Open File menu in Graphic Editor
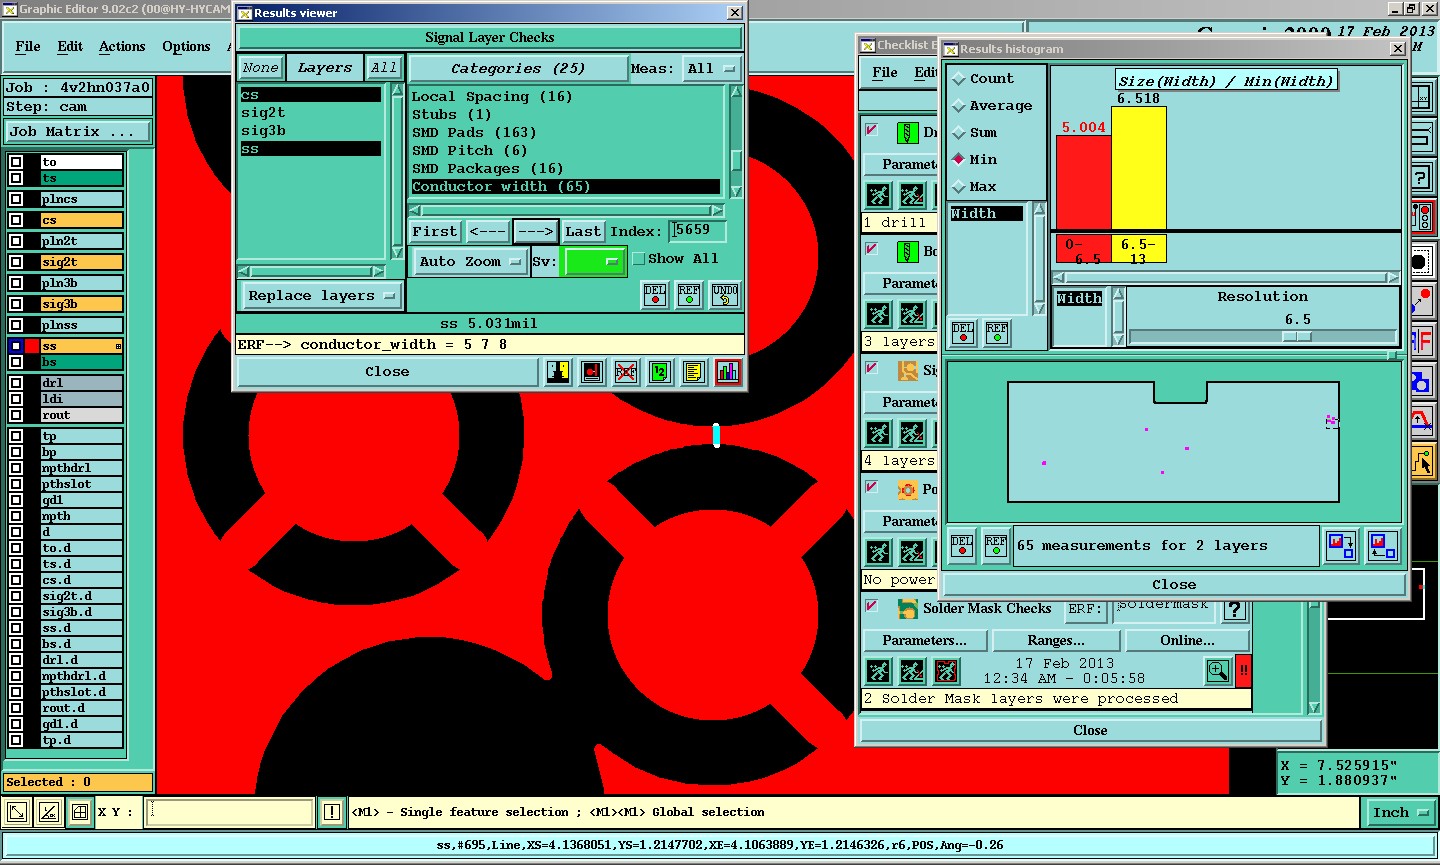The width and height of the screenshot is (1440, 865). (x=28, y=47)
